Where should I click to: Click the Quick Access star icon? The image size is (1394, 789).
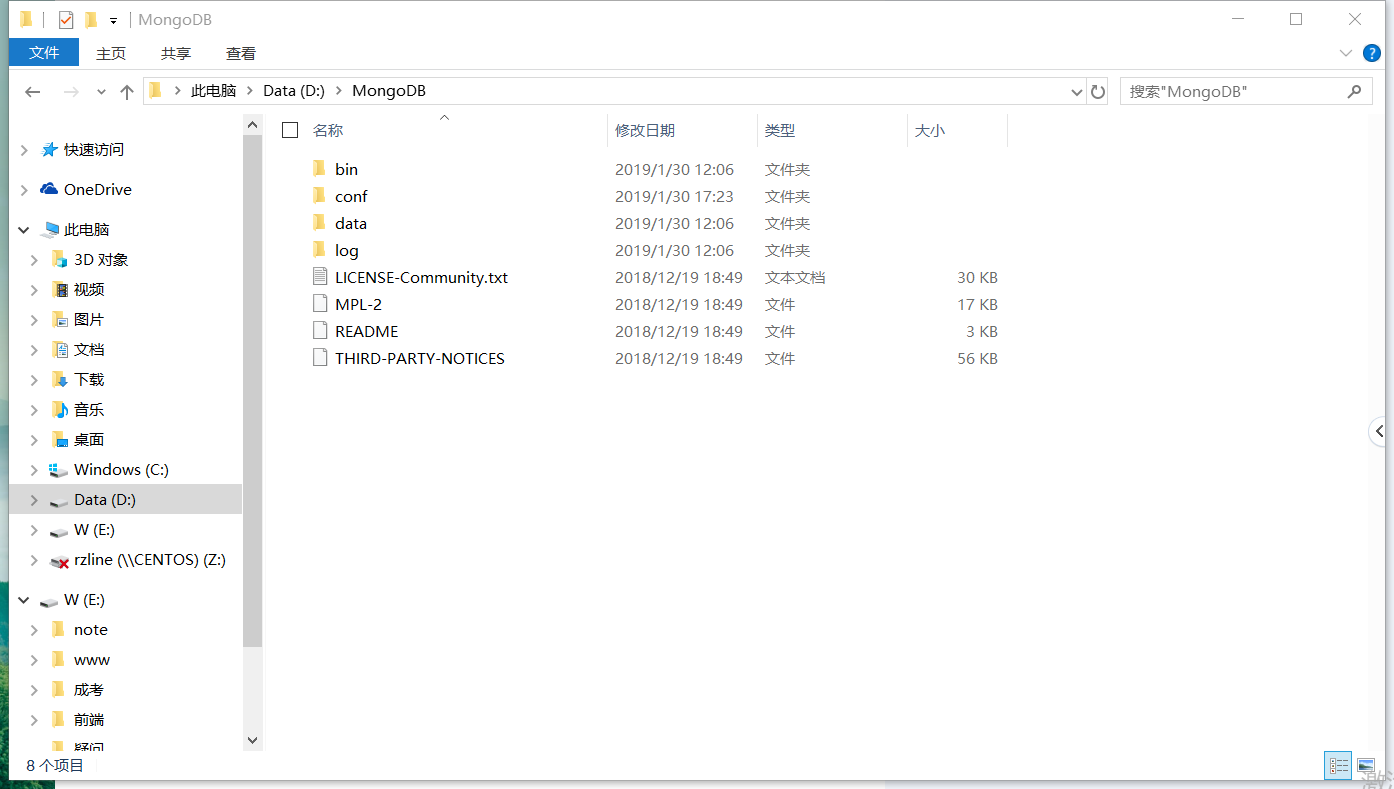point(49,149)
